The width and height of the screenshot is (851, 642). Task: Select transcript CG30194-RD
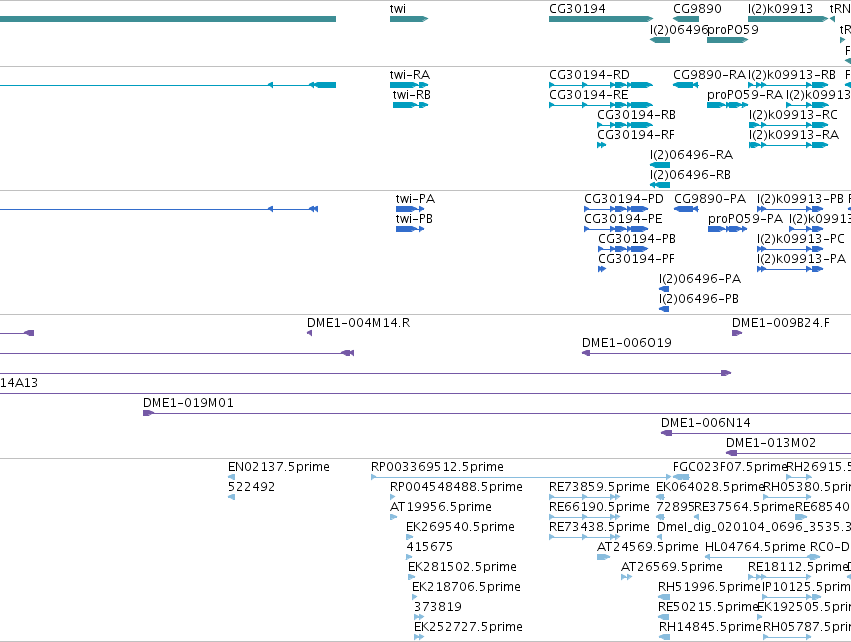coord(601,85)
